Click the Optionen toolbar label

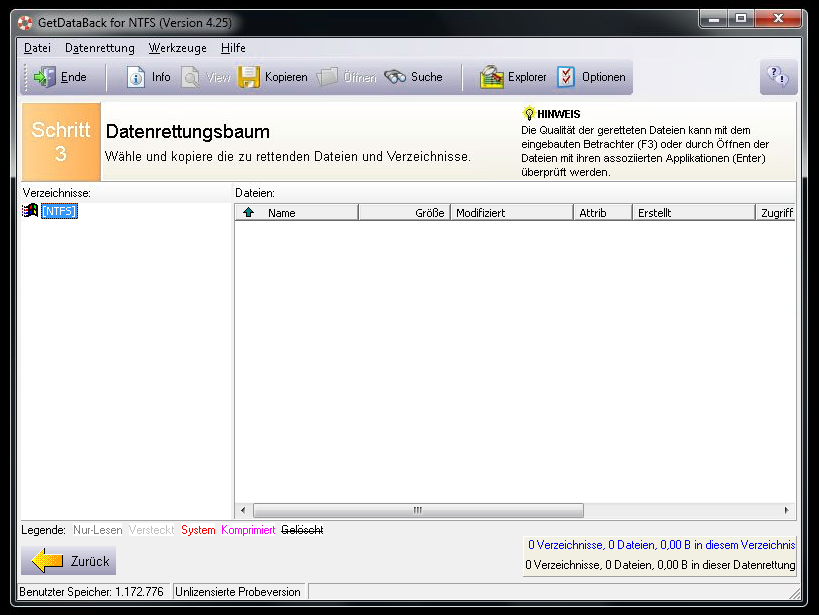point(604,77)
